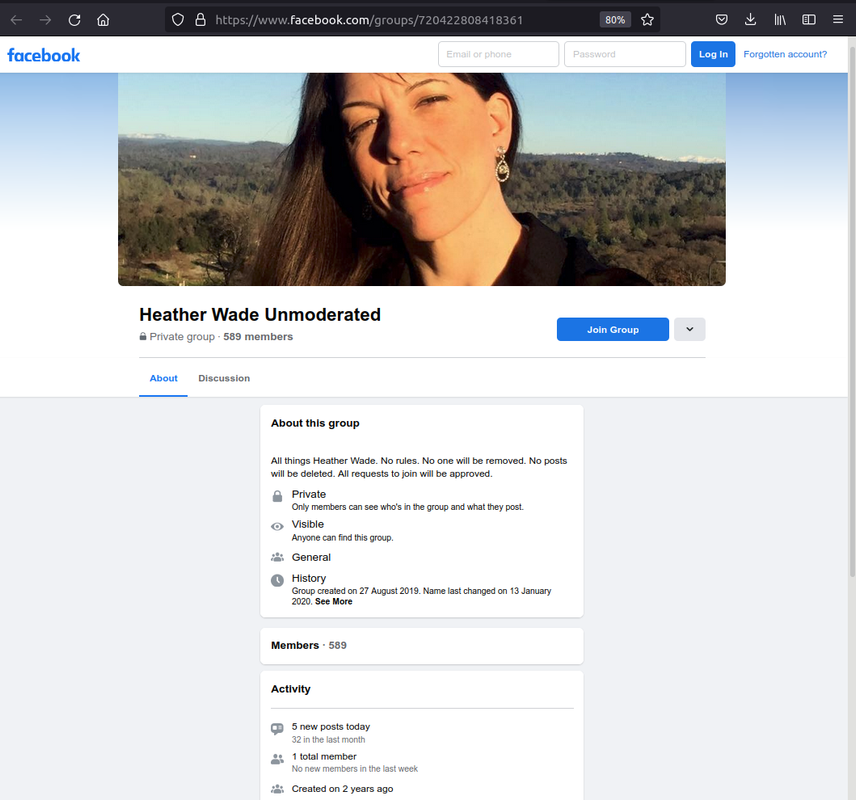Viewport: 856px width, 800px height.
Task: Open the group cover photo
Action: [x=422, y=179]
